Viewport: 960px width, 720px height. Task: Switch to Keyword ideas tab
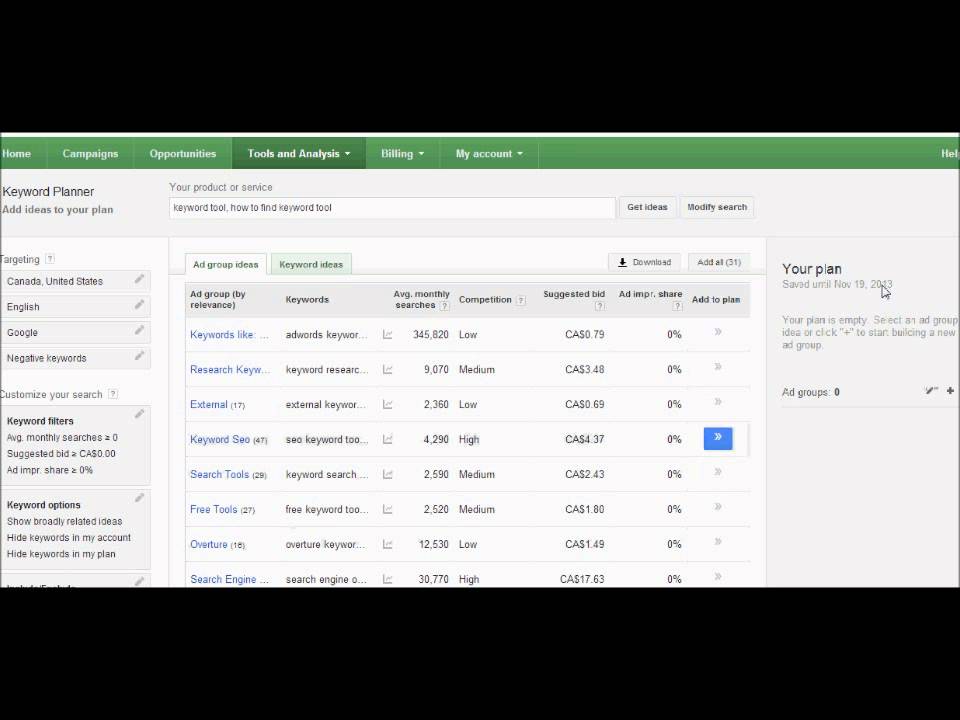point(311,264)
